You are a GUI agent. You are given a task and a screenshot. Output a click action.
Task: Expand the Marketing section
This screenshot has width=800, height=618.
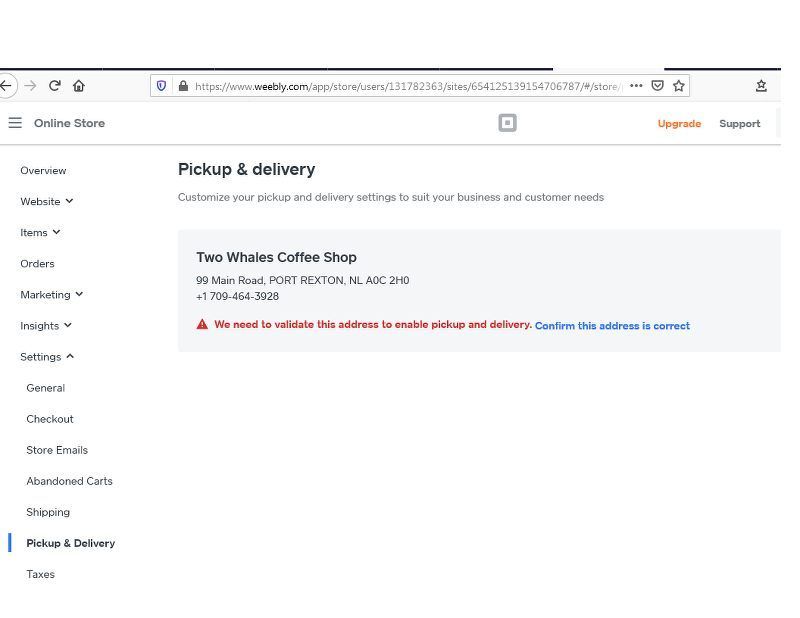(51, 294)
